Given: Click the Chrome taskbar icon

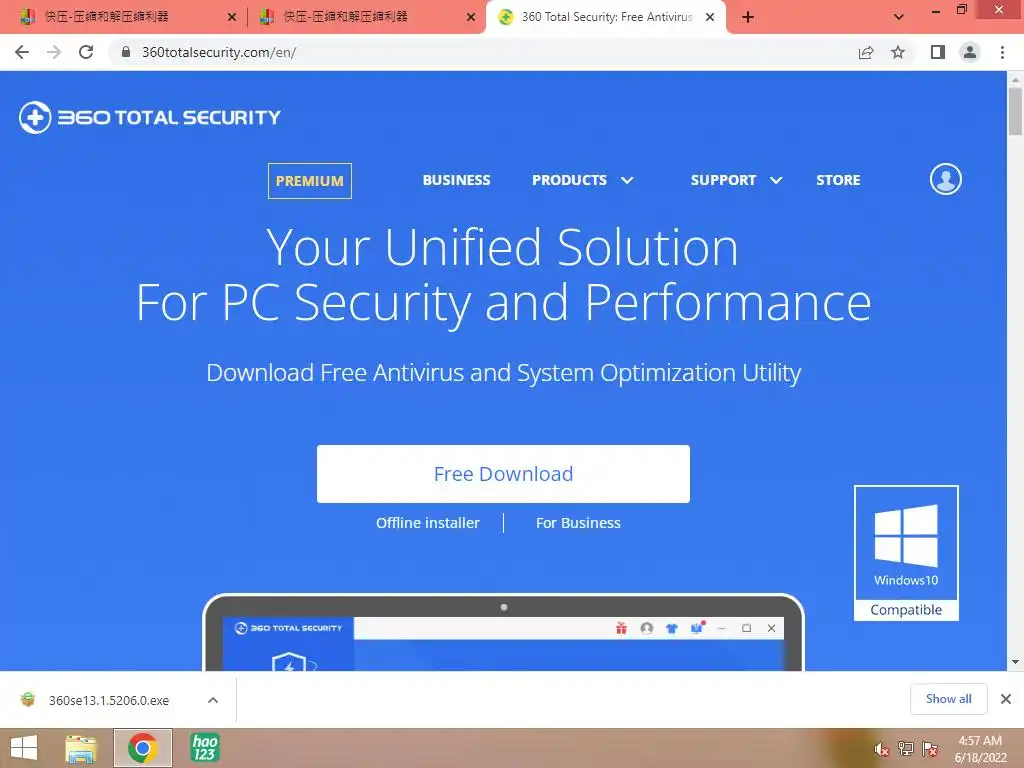Looking at the screenshot, I should [142, 748].
